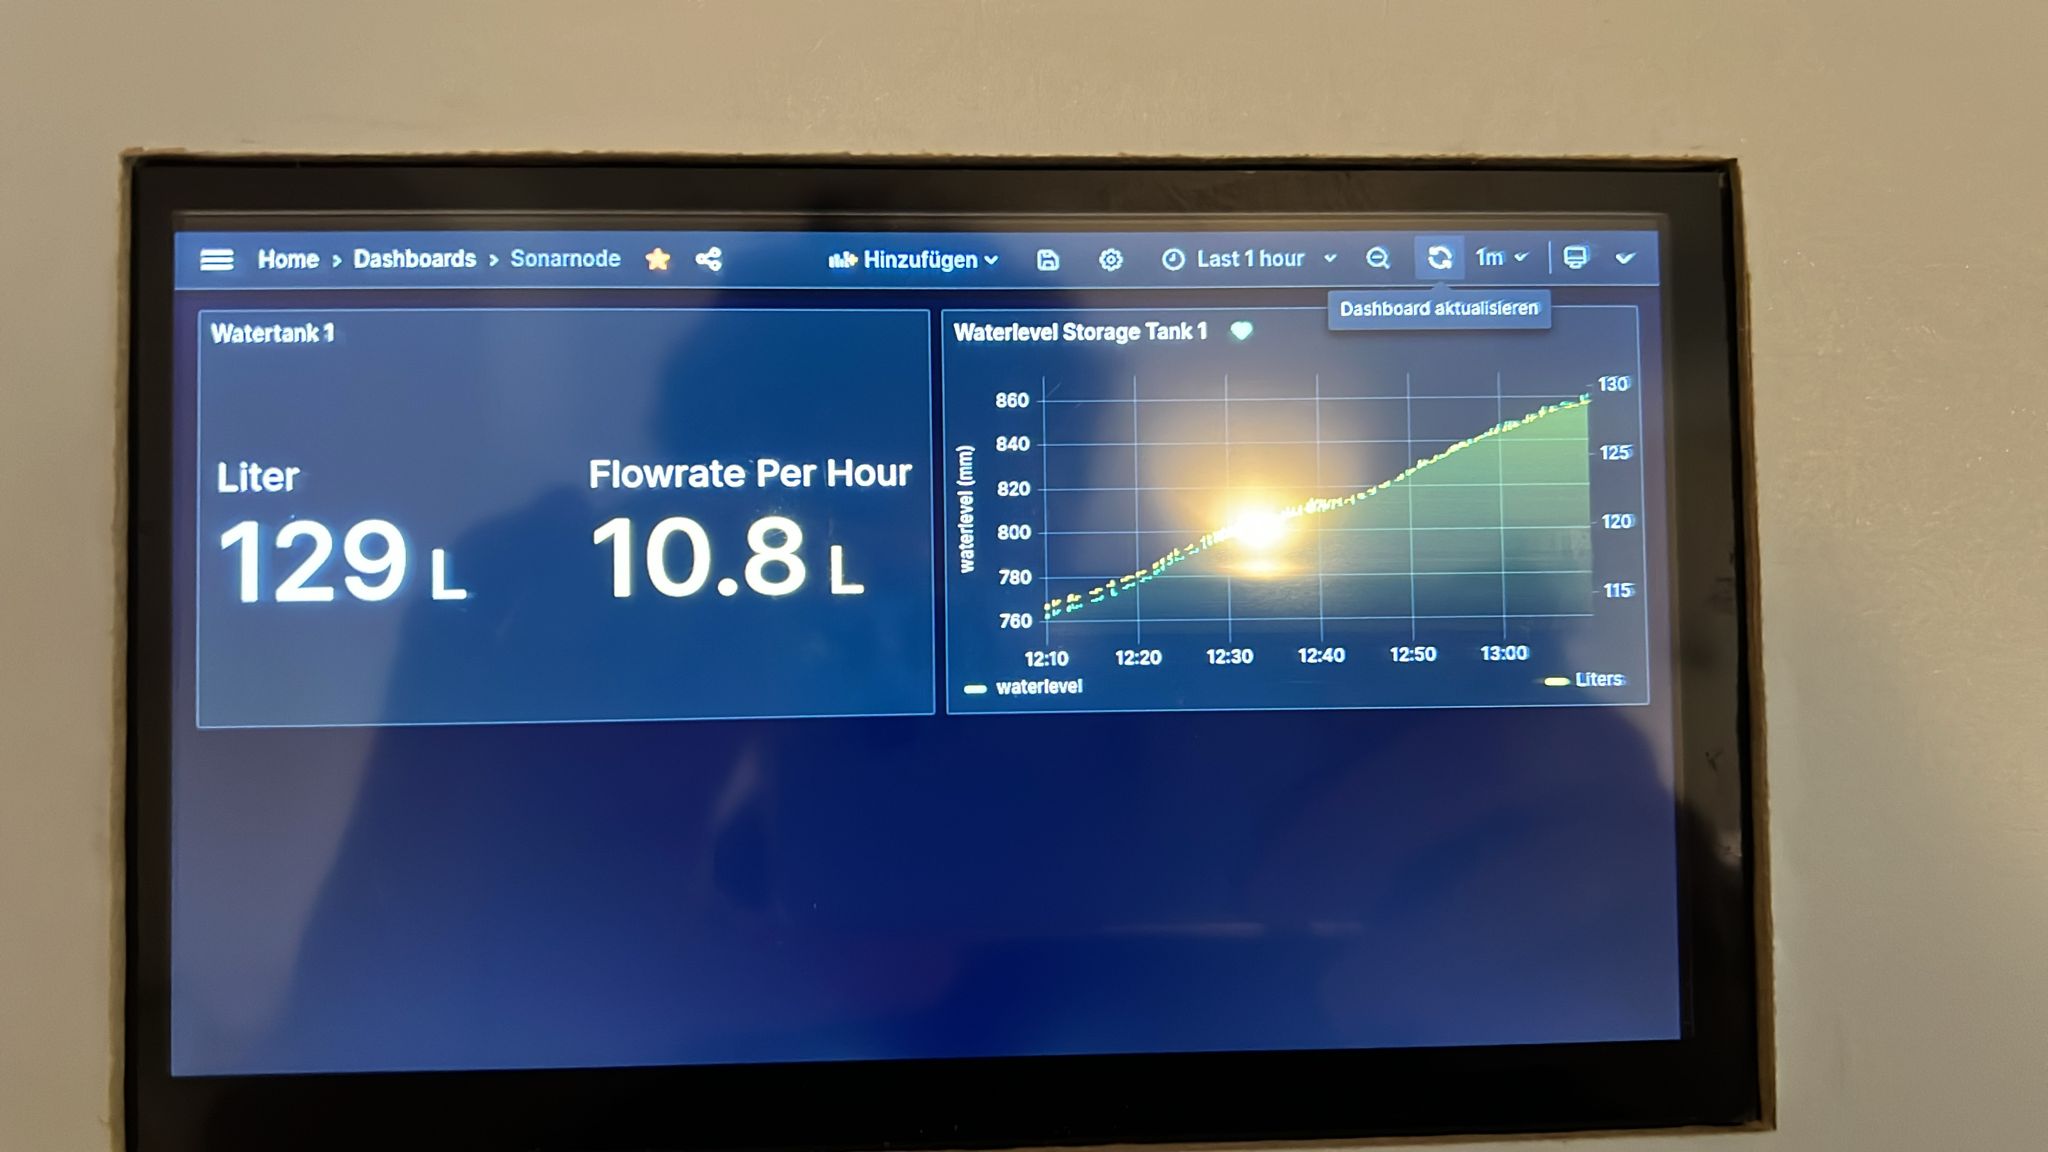Screen dimensions: 2048x1152
Task: Click the Sonarnode dashboard tab label
Action: [564, 259]
